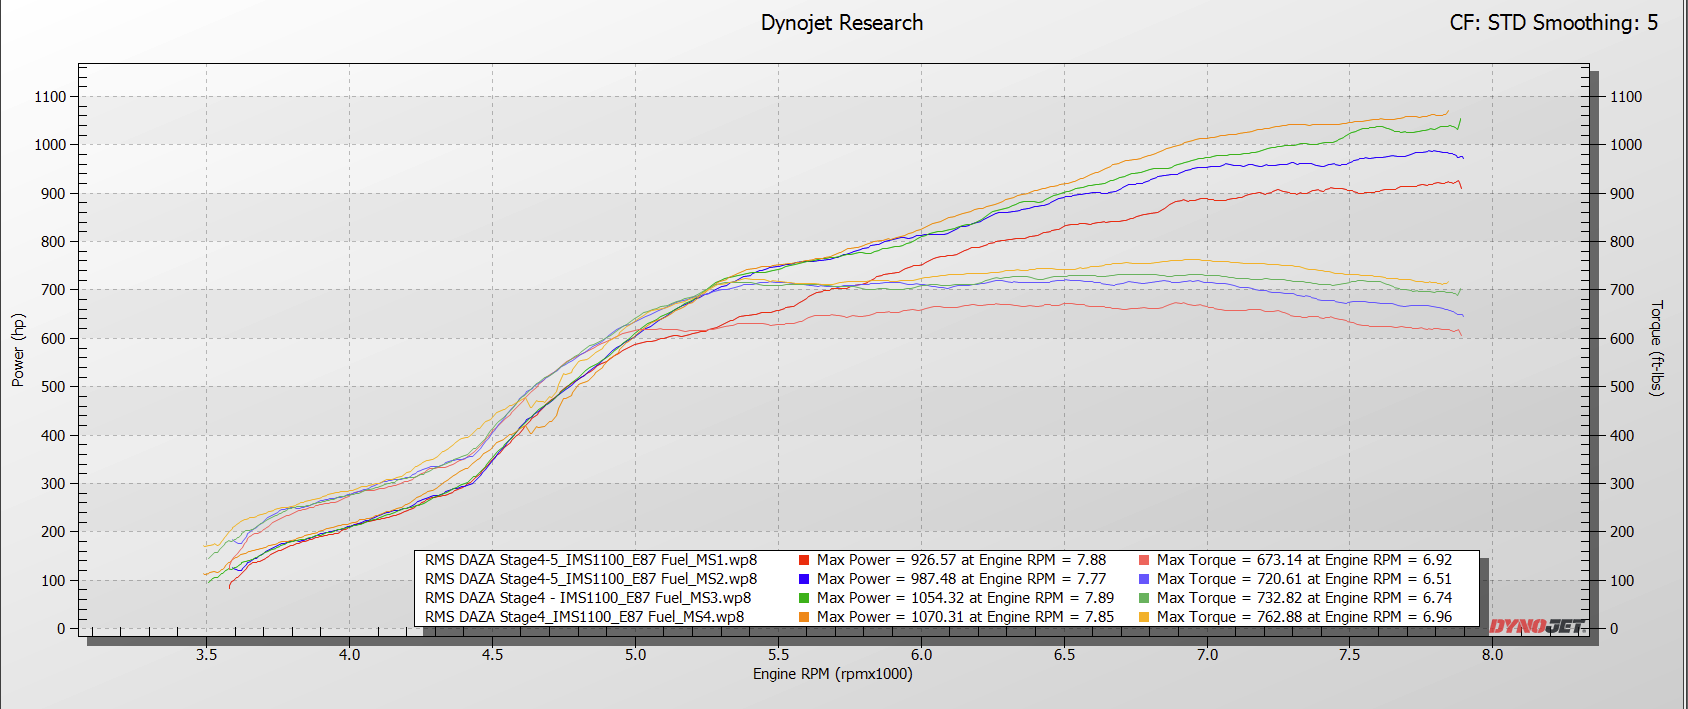Click Max Torque = 673.14 entry
The image size is (1688, 709).
click(1304, 560)
